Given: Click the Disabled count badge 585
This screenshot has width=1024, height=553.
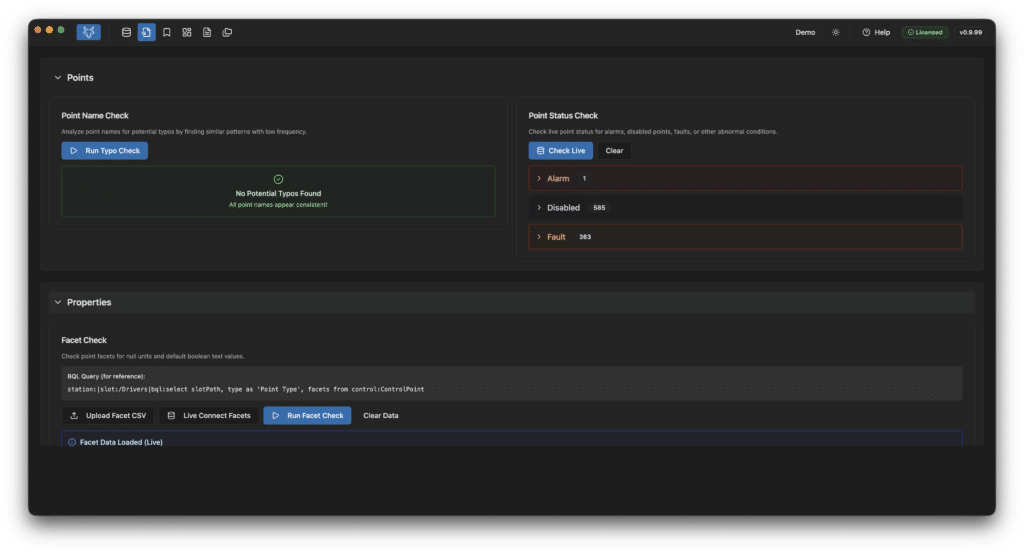Looking at the screenshot, I should 599,208.
